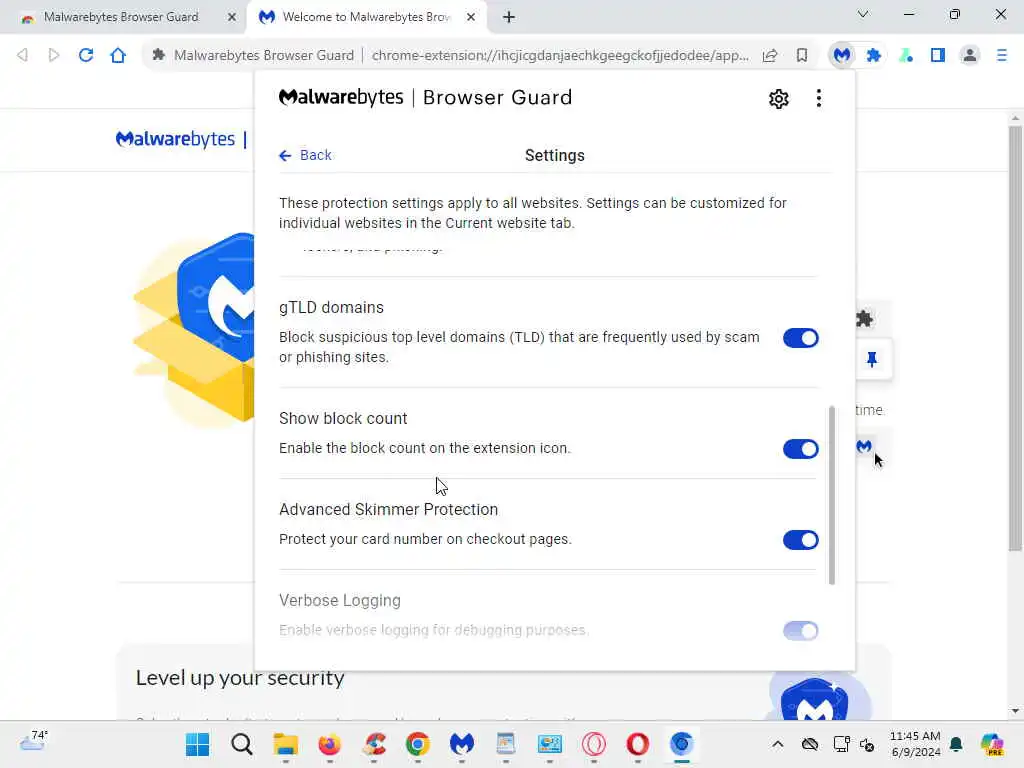Open the notification bell in system tray

point(956,744)
